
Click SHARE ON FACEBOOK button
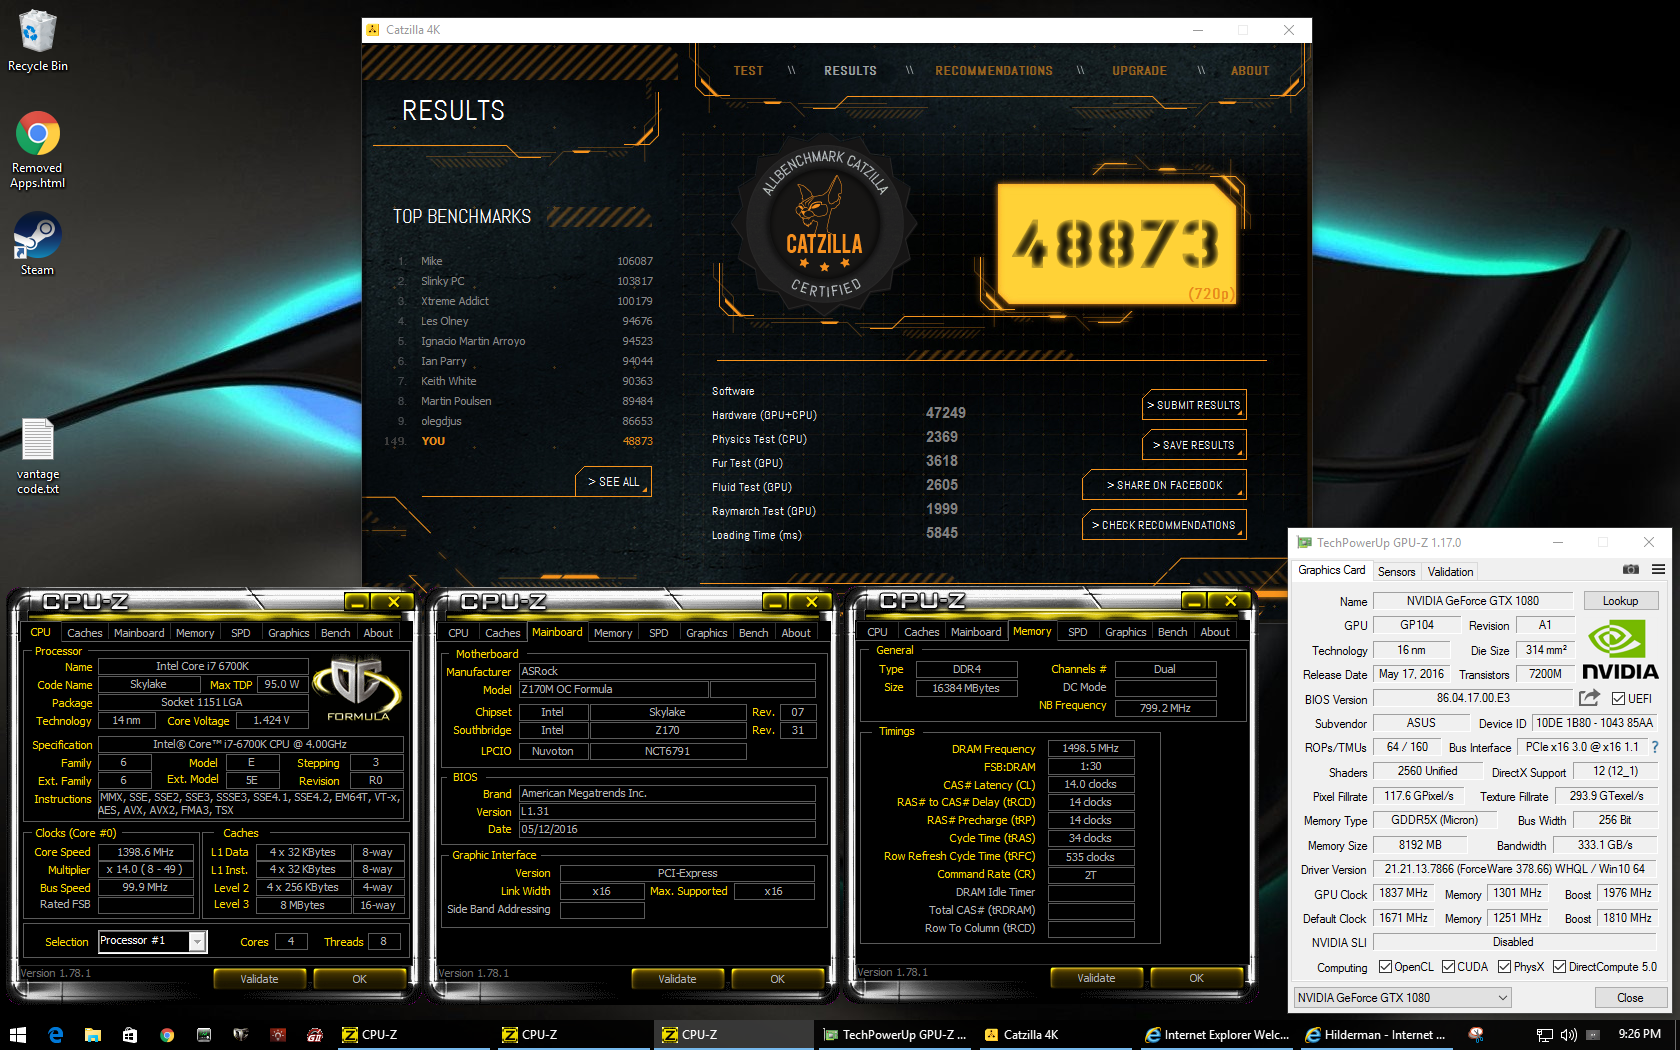point(1164,485)
